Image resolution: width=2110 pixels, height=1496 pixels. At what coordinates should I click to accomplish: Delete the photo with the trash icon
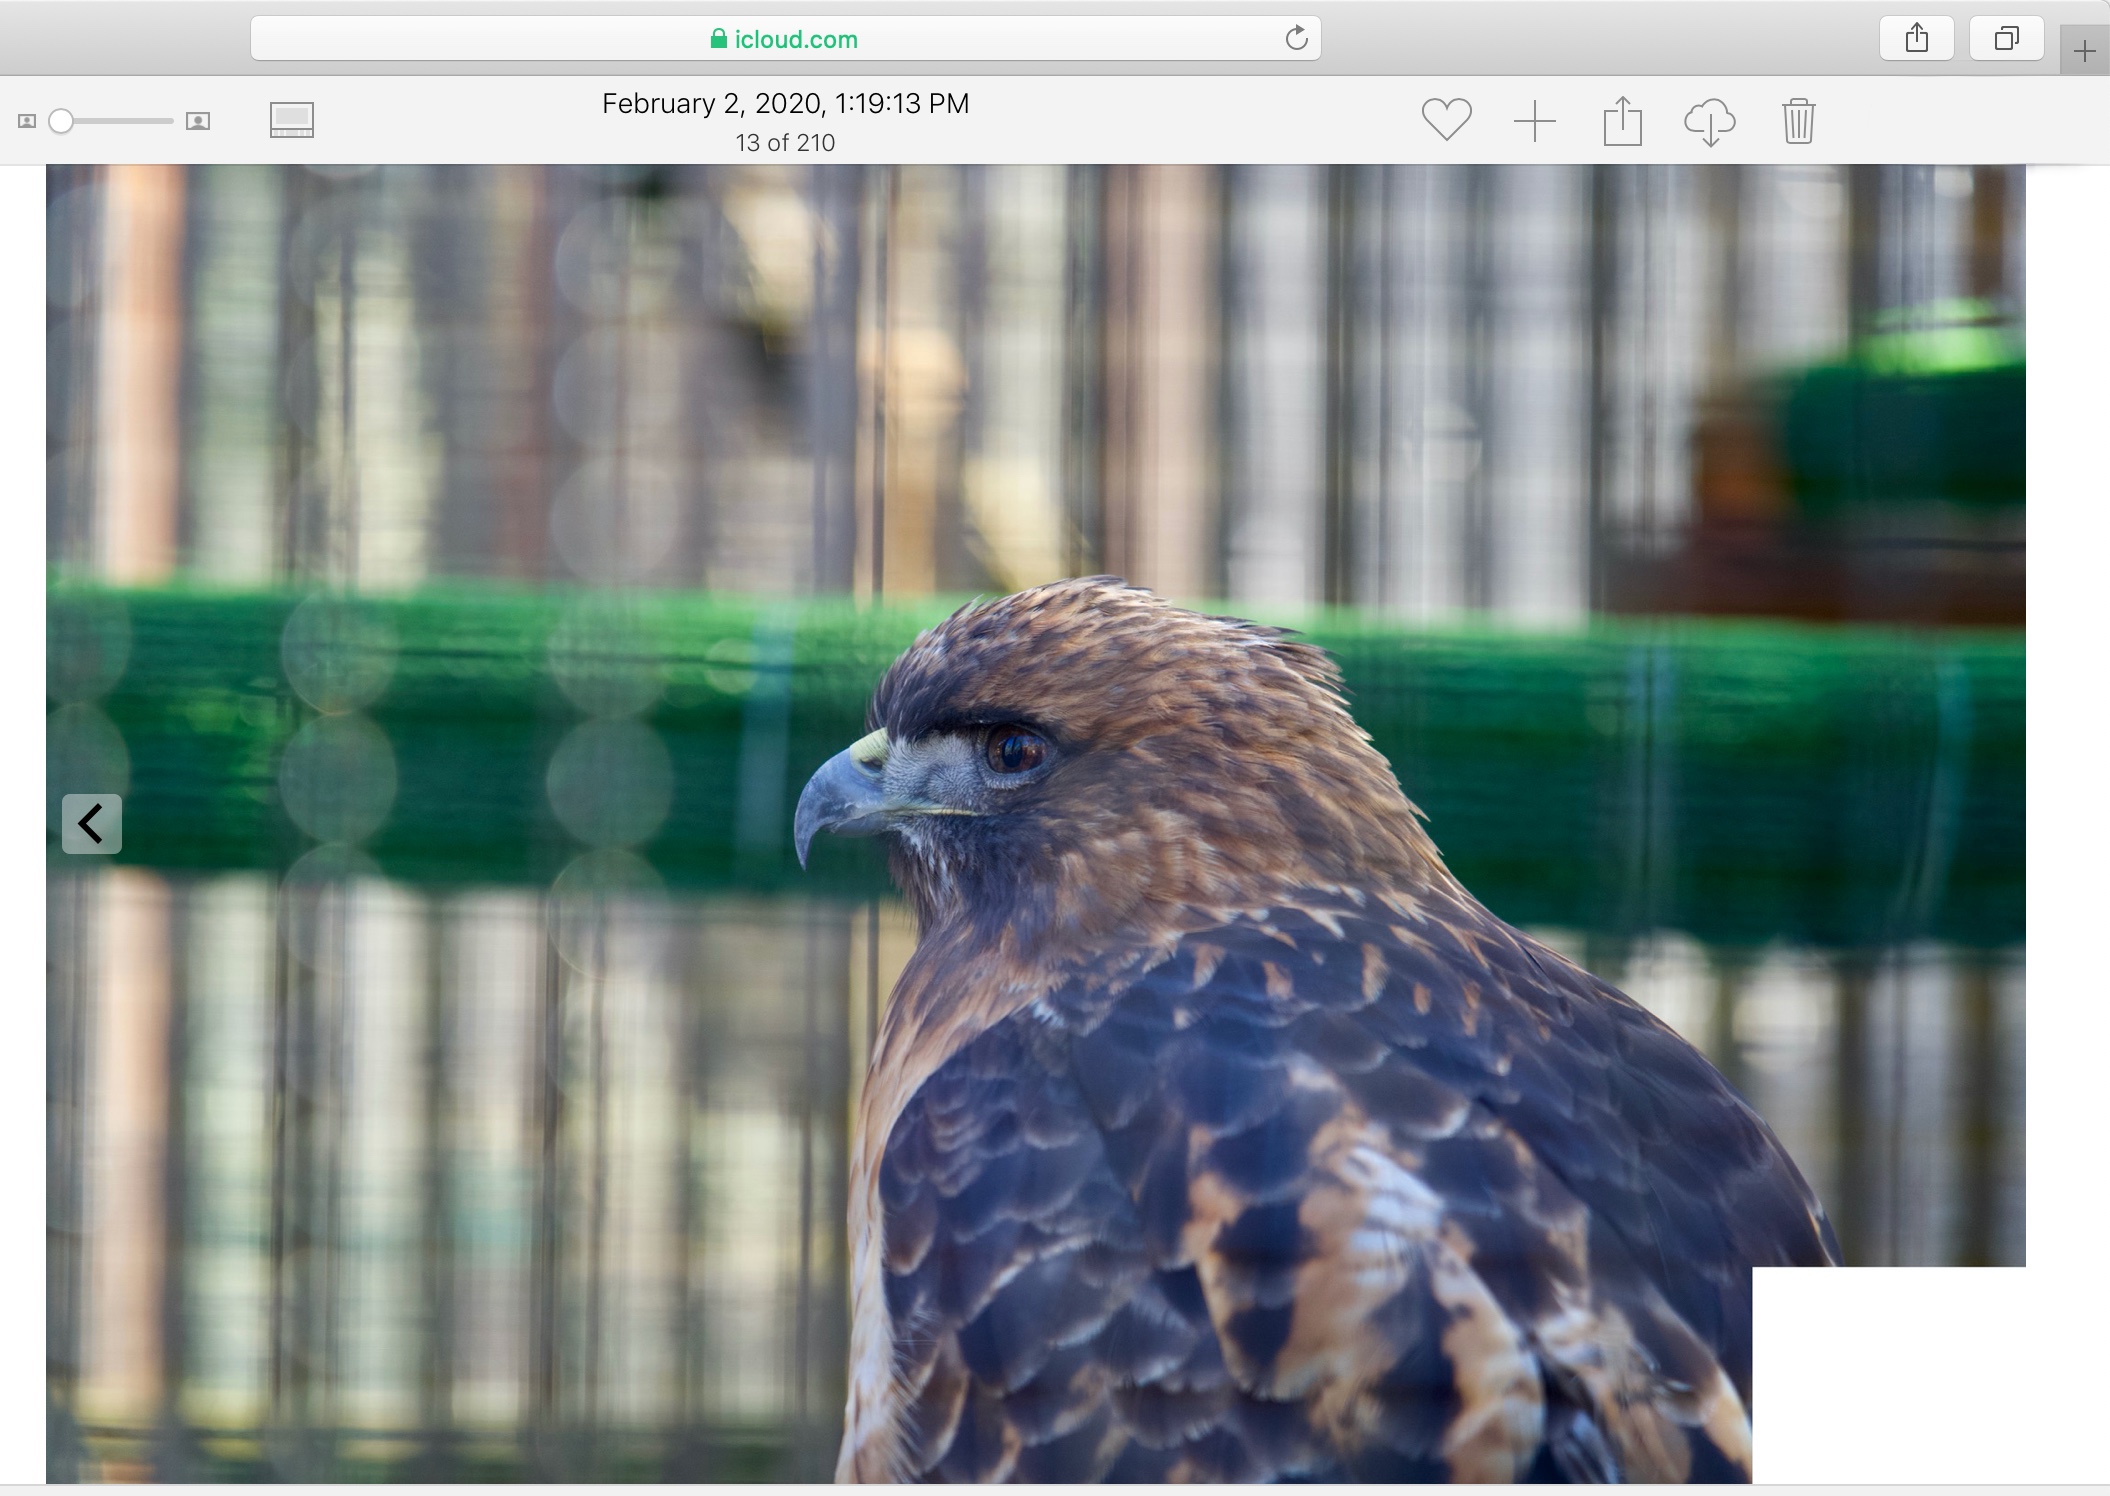(x=1798, y=121)
